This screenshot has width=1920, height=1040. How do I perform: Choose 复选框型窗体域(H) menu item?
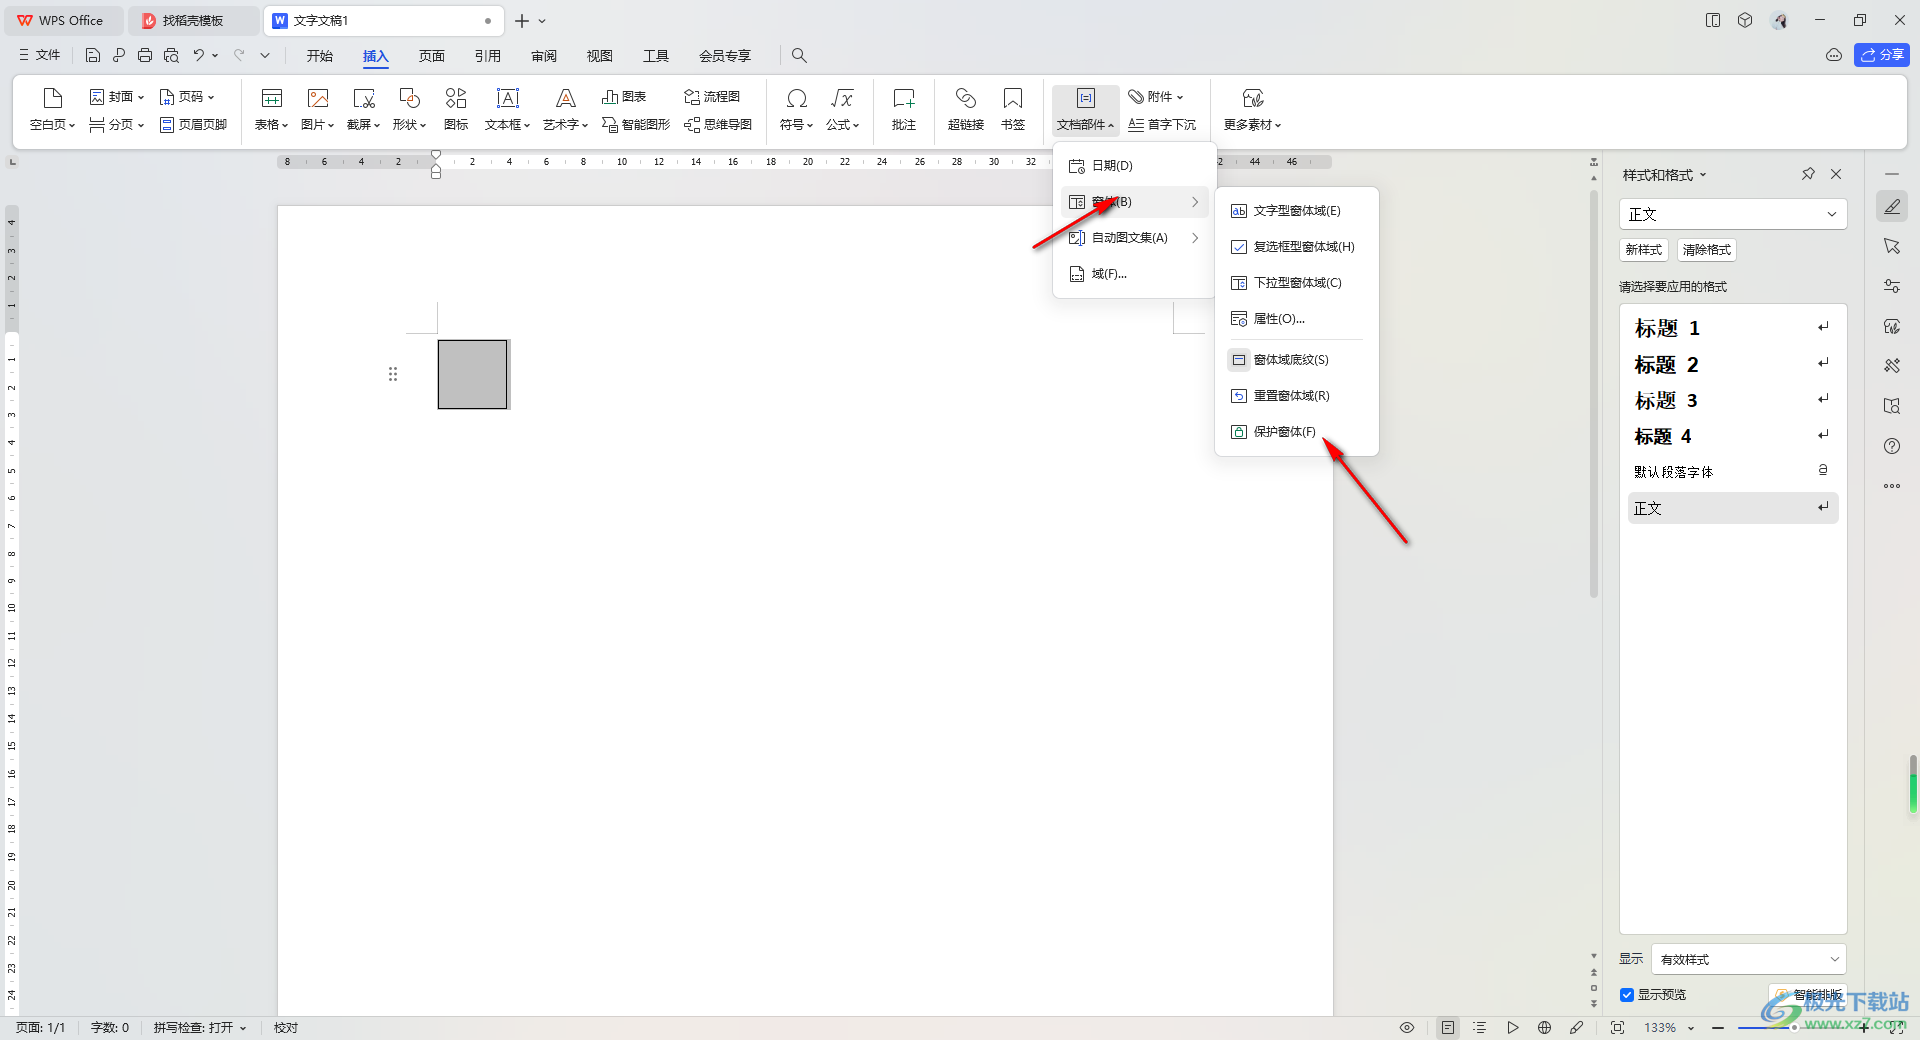click(1296, 247)
